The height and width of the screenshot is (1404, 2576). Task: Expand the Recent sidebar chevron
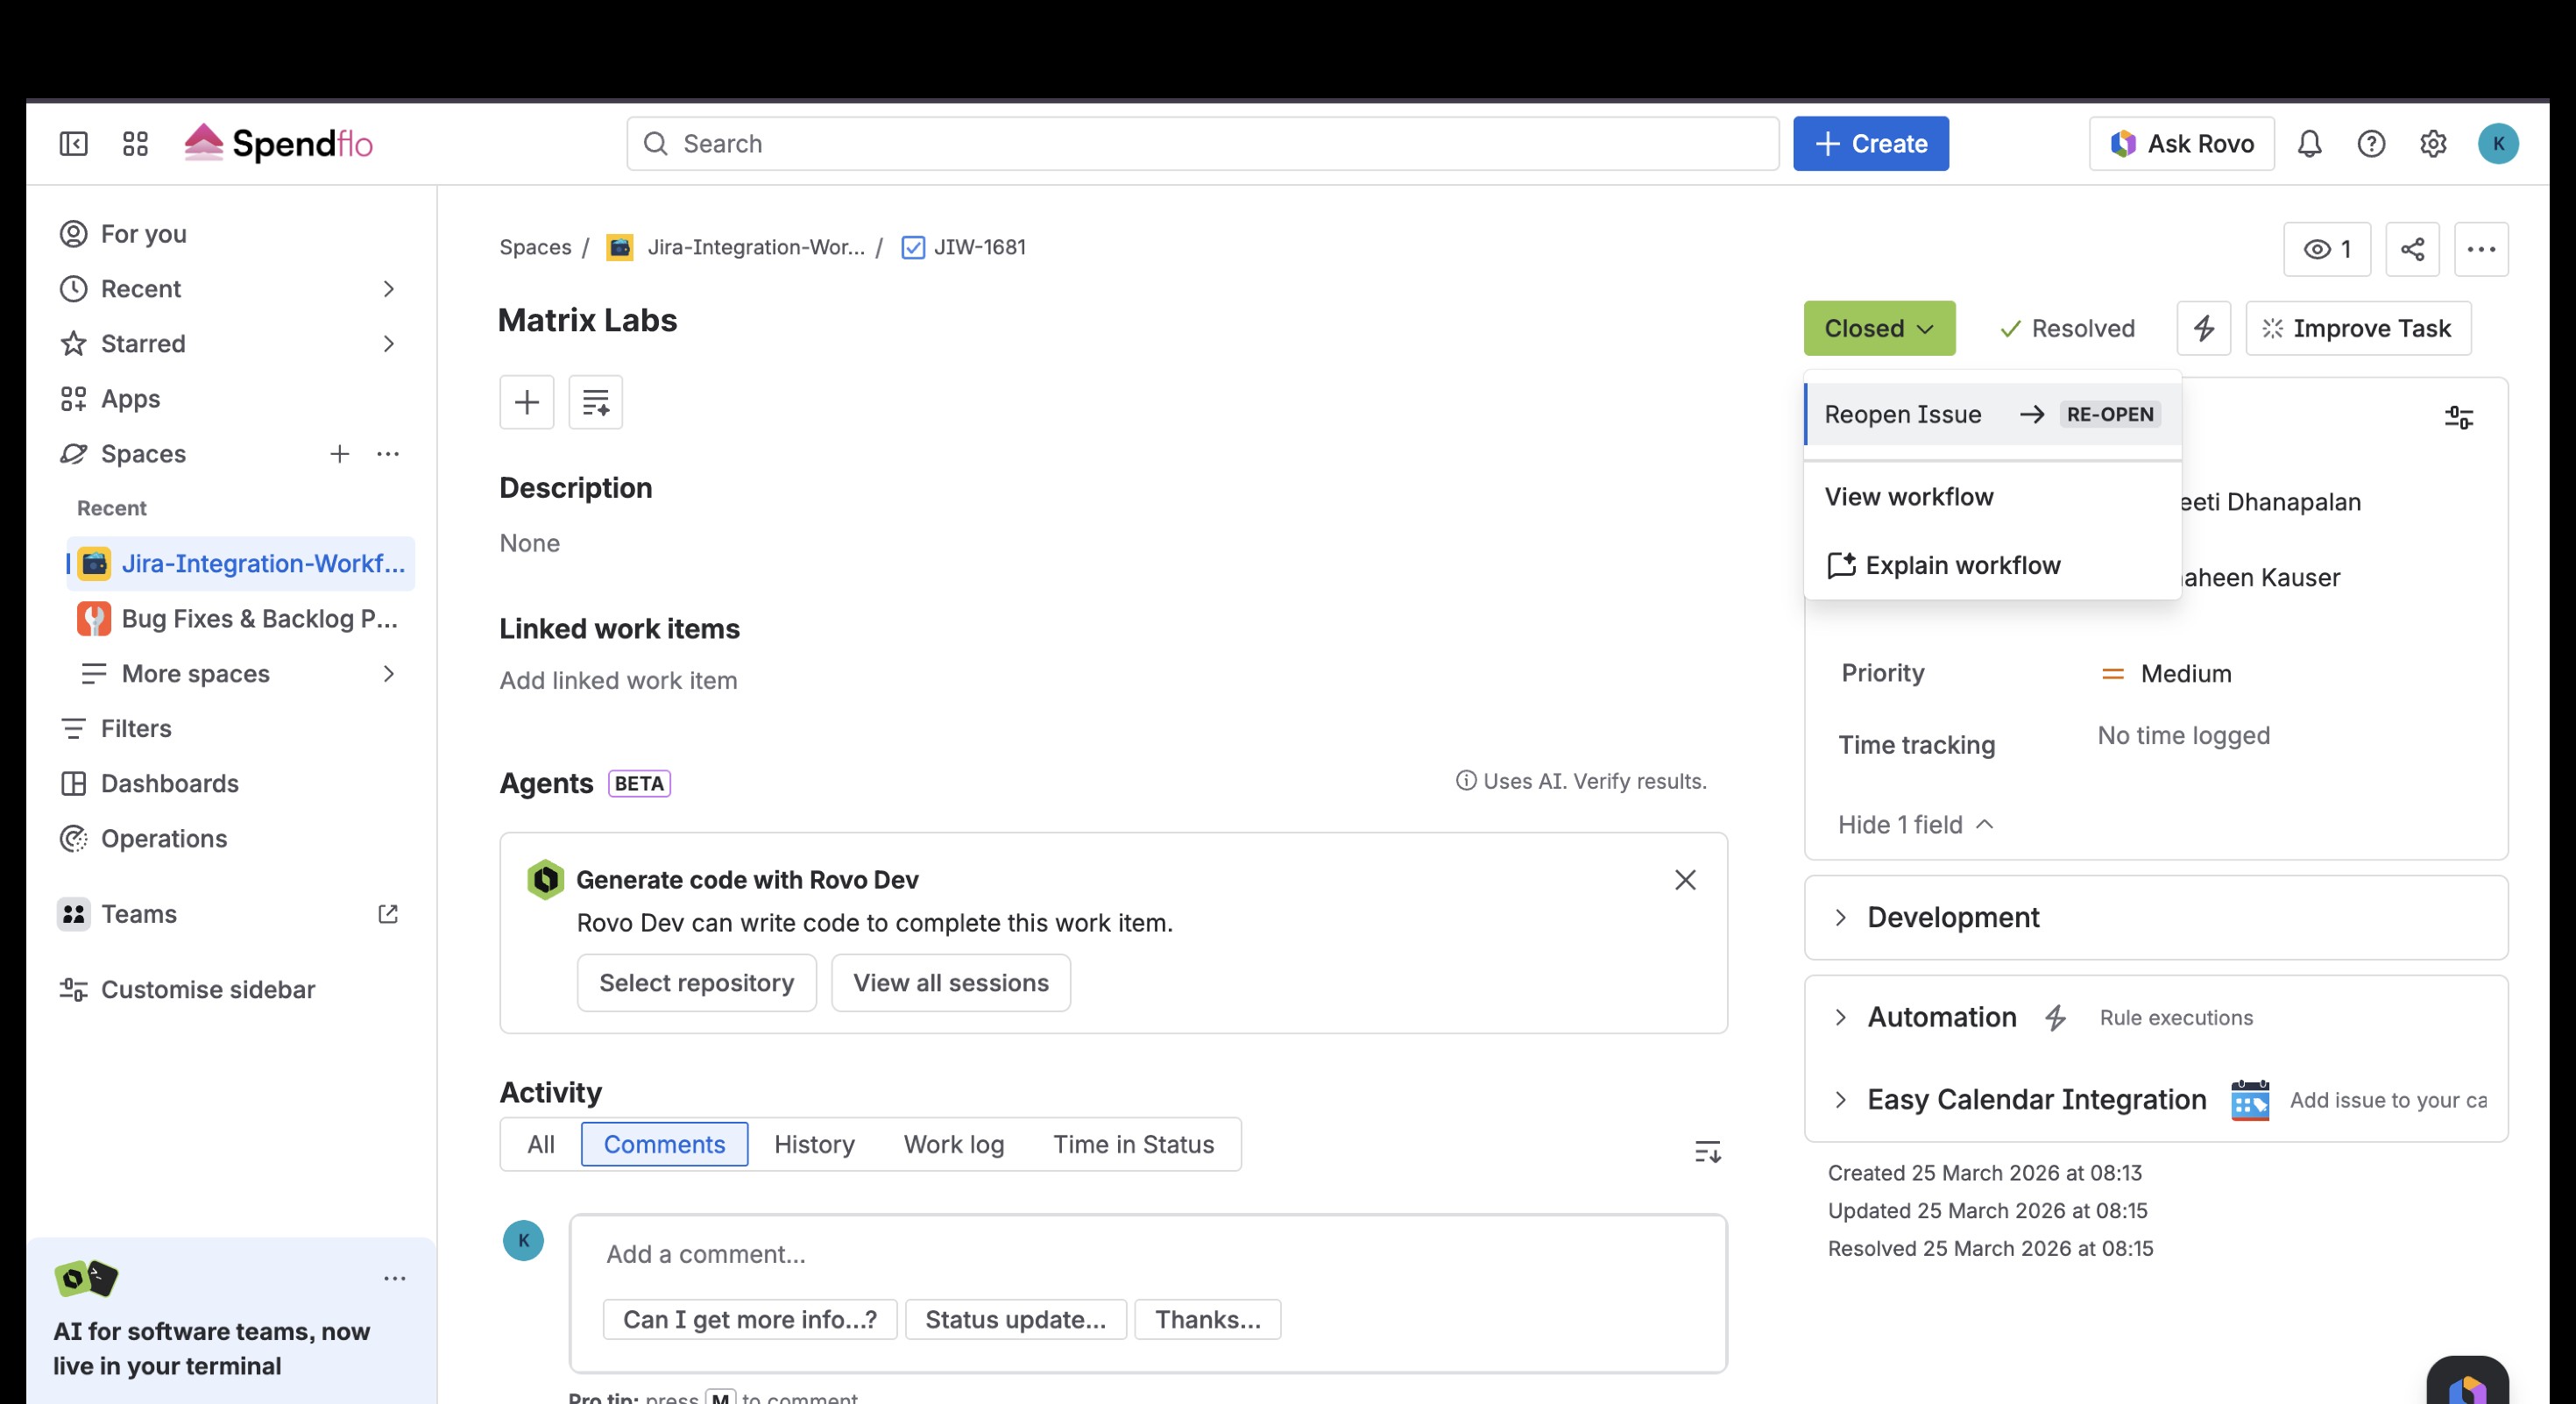pyautogui.click(x=389, y=289)
